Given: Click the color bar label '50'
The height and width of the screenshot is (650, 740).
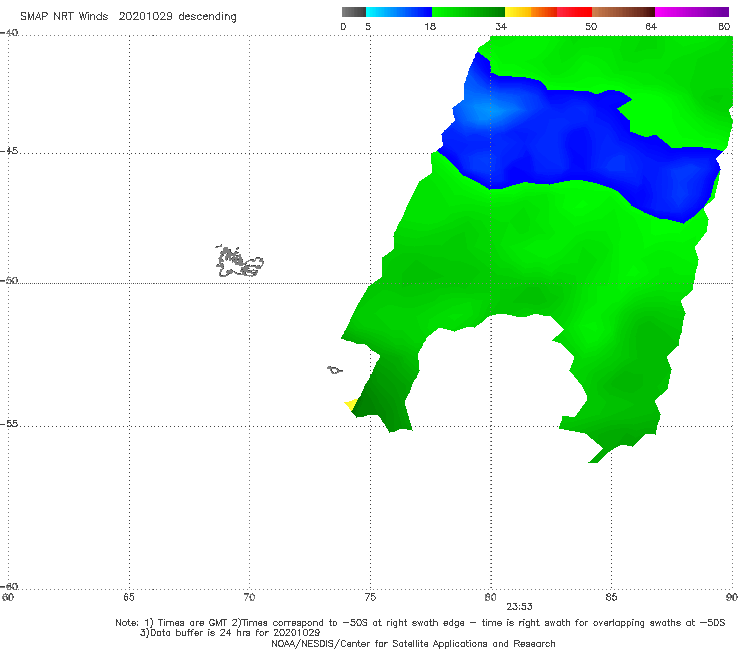Looking at the screenshot, I should [x=591, y=26].
